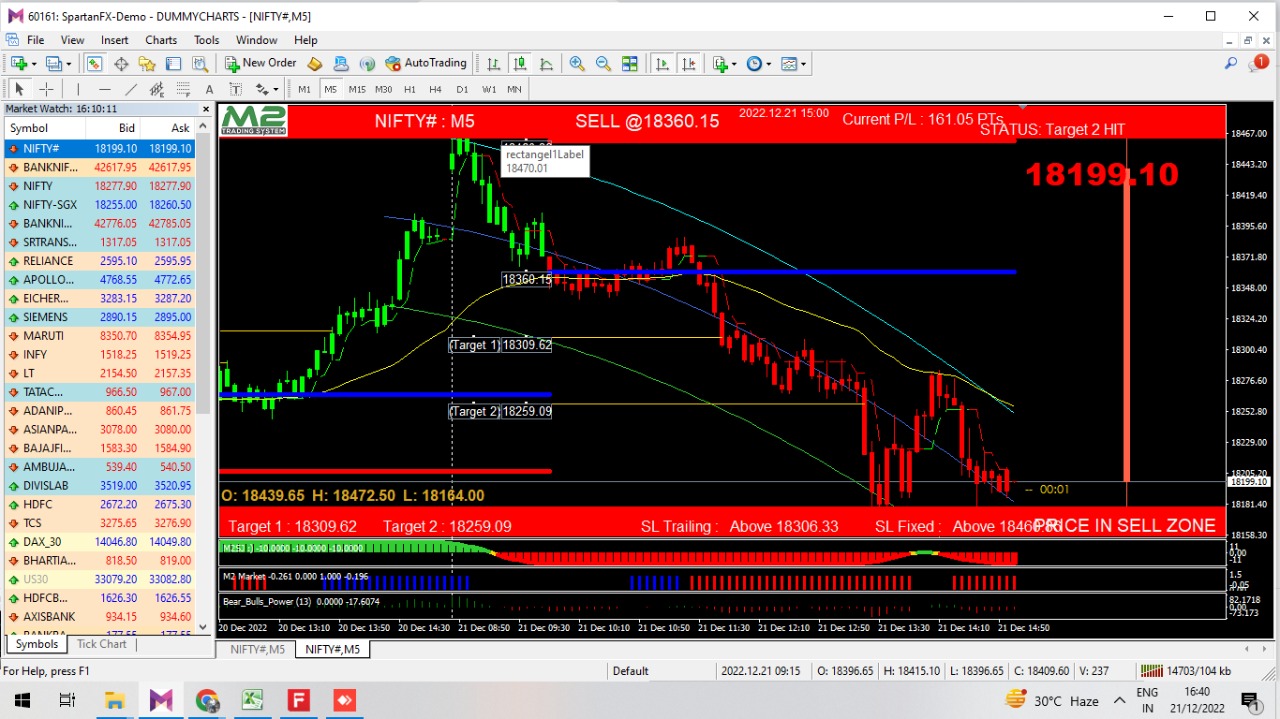Image resolution: width=1280 pixels, height=719 pixels.
Task: Click the New Chart icon
Action: (x=18, y=63)
